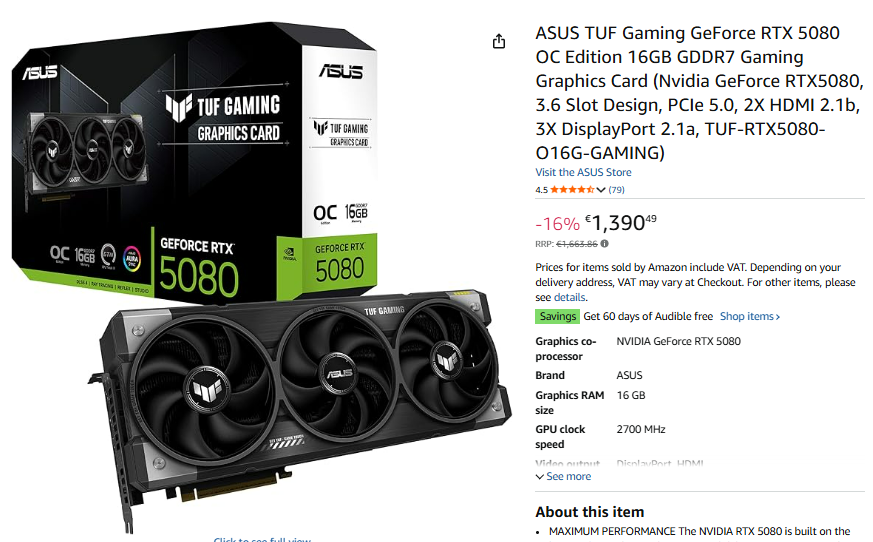Open the star rating dropdown chevron
Image resolution: width=873 pixels, height=542 pixels.
point(601,190)
